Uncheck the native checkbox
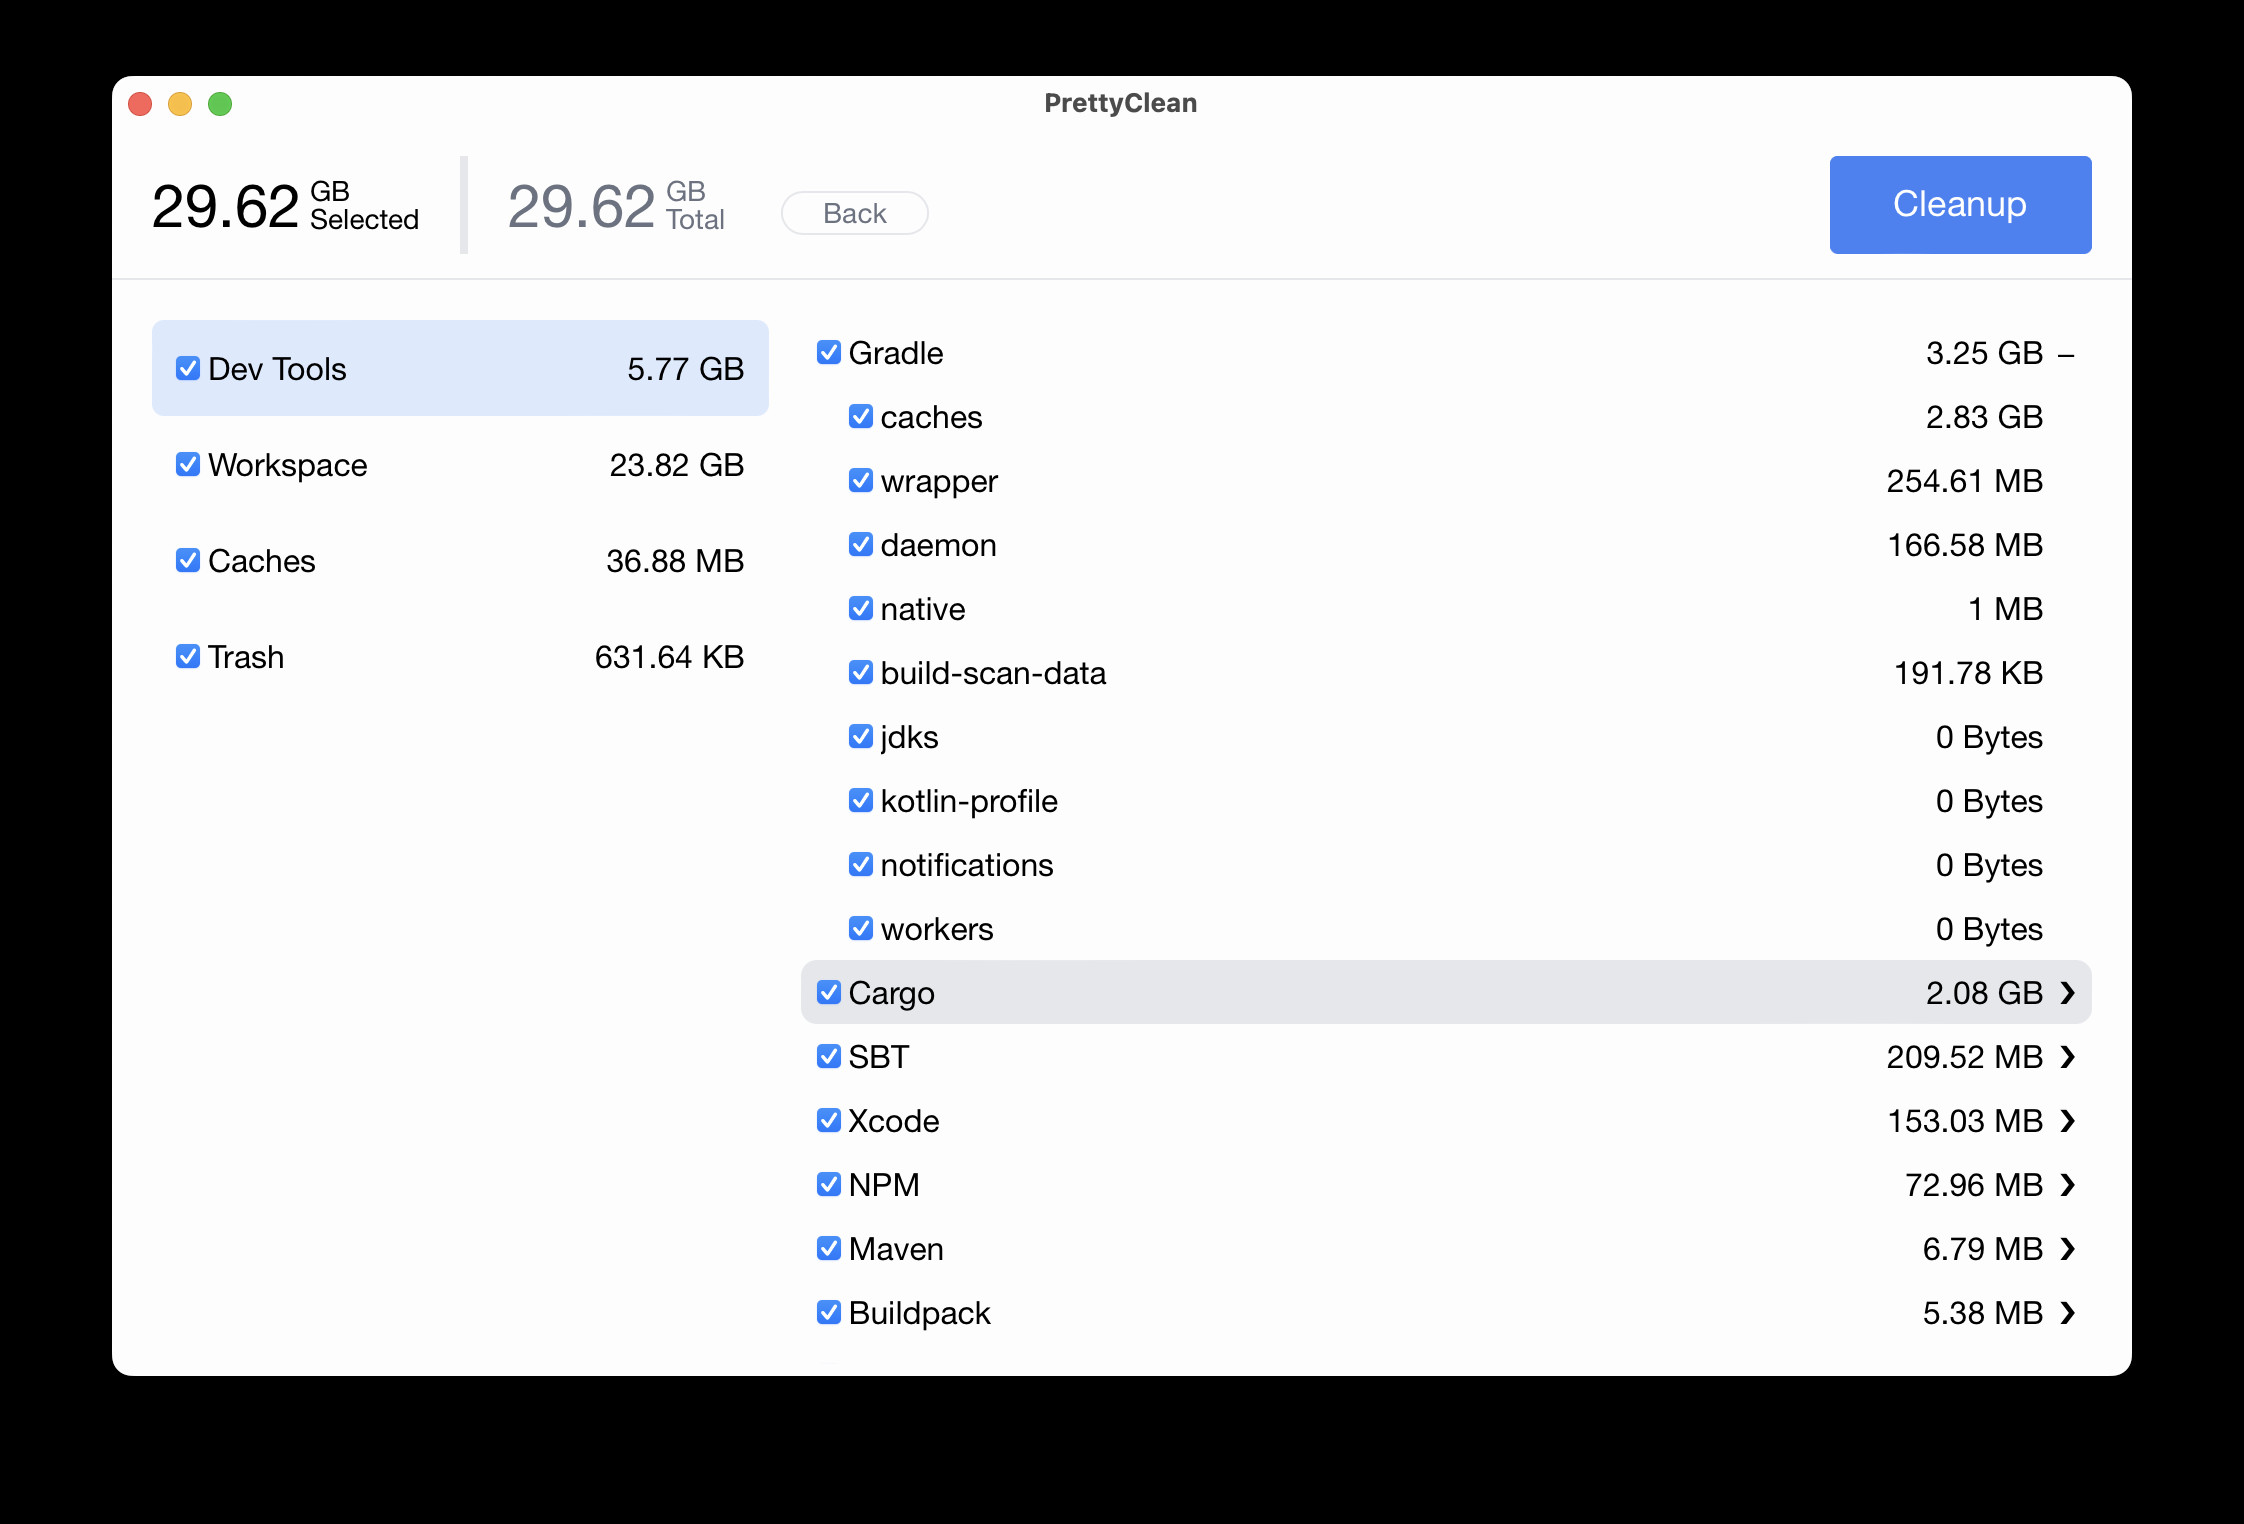The image size is (2244, 1524). point(861,608)
